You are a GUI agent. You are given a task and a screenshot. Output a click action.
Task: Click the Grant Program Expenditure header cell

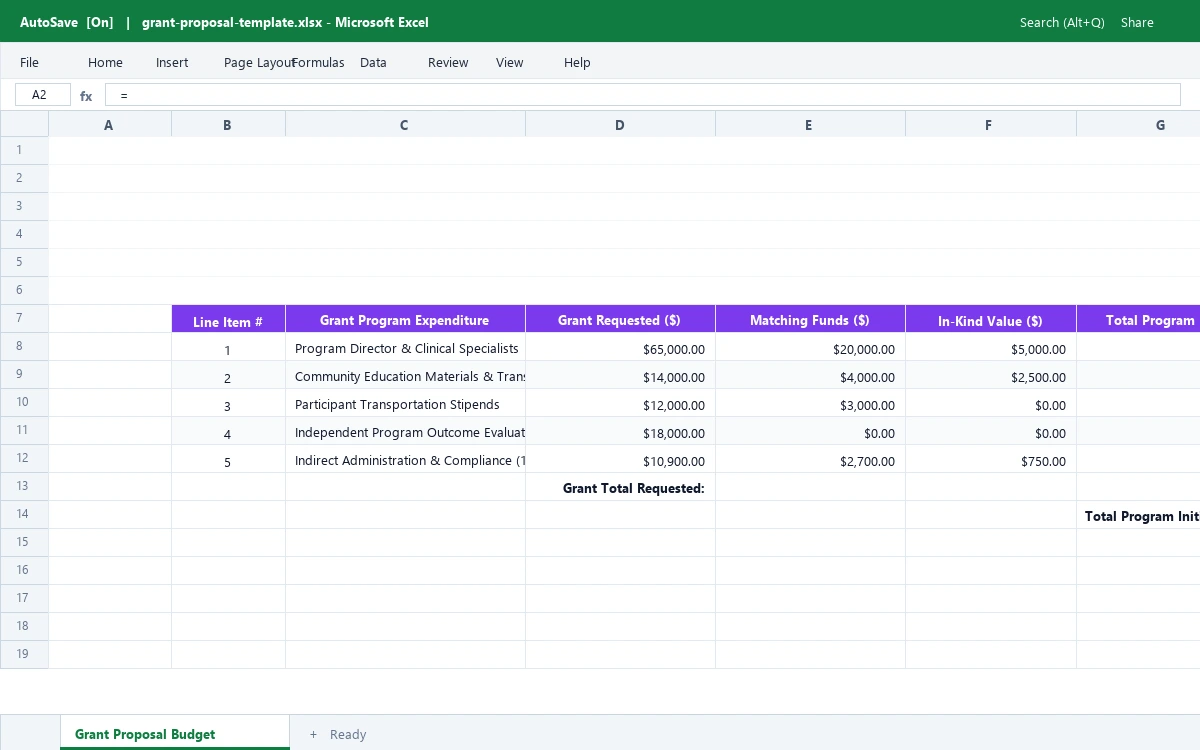tap(405, 319)
